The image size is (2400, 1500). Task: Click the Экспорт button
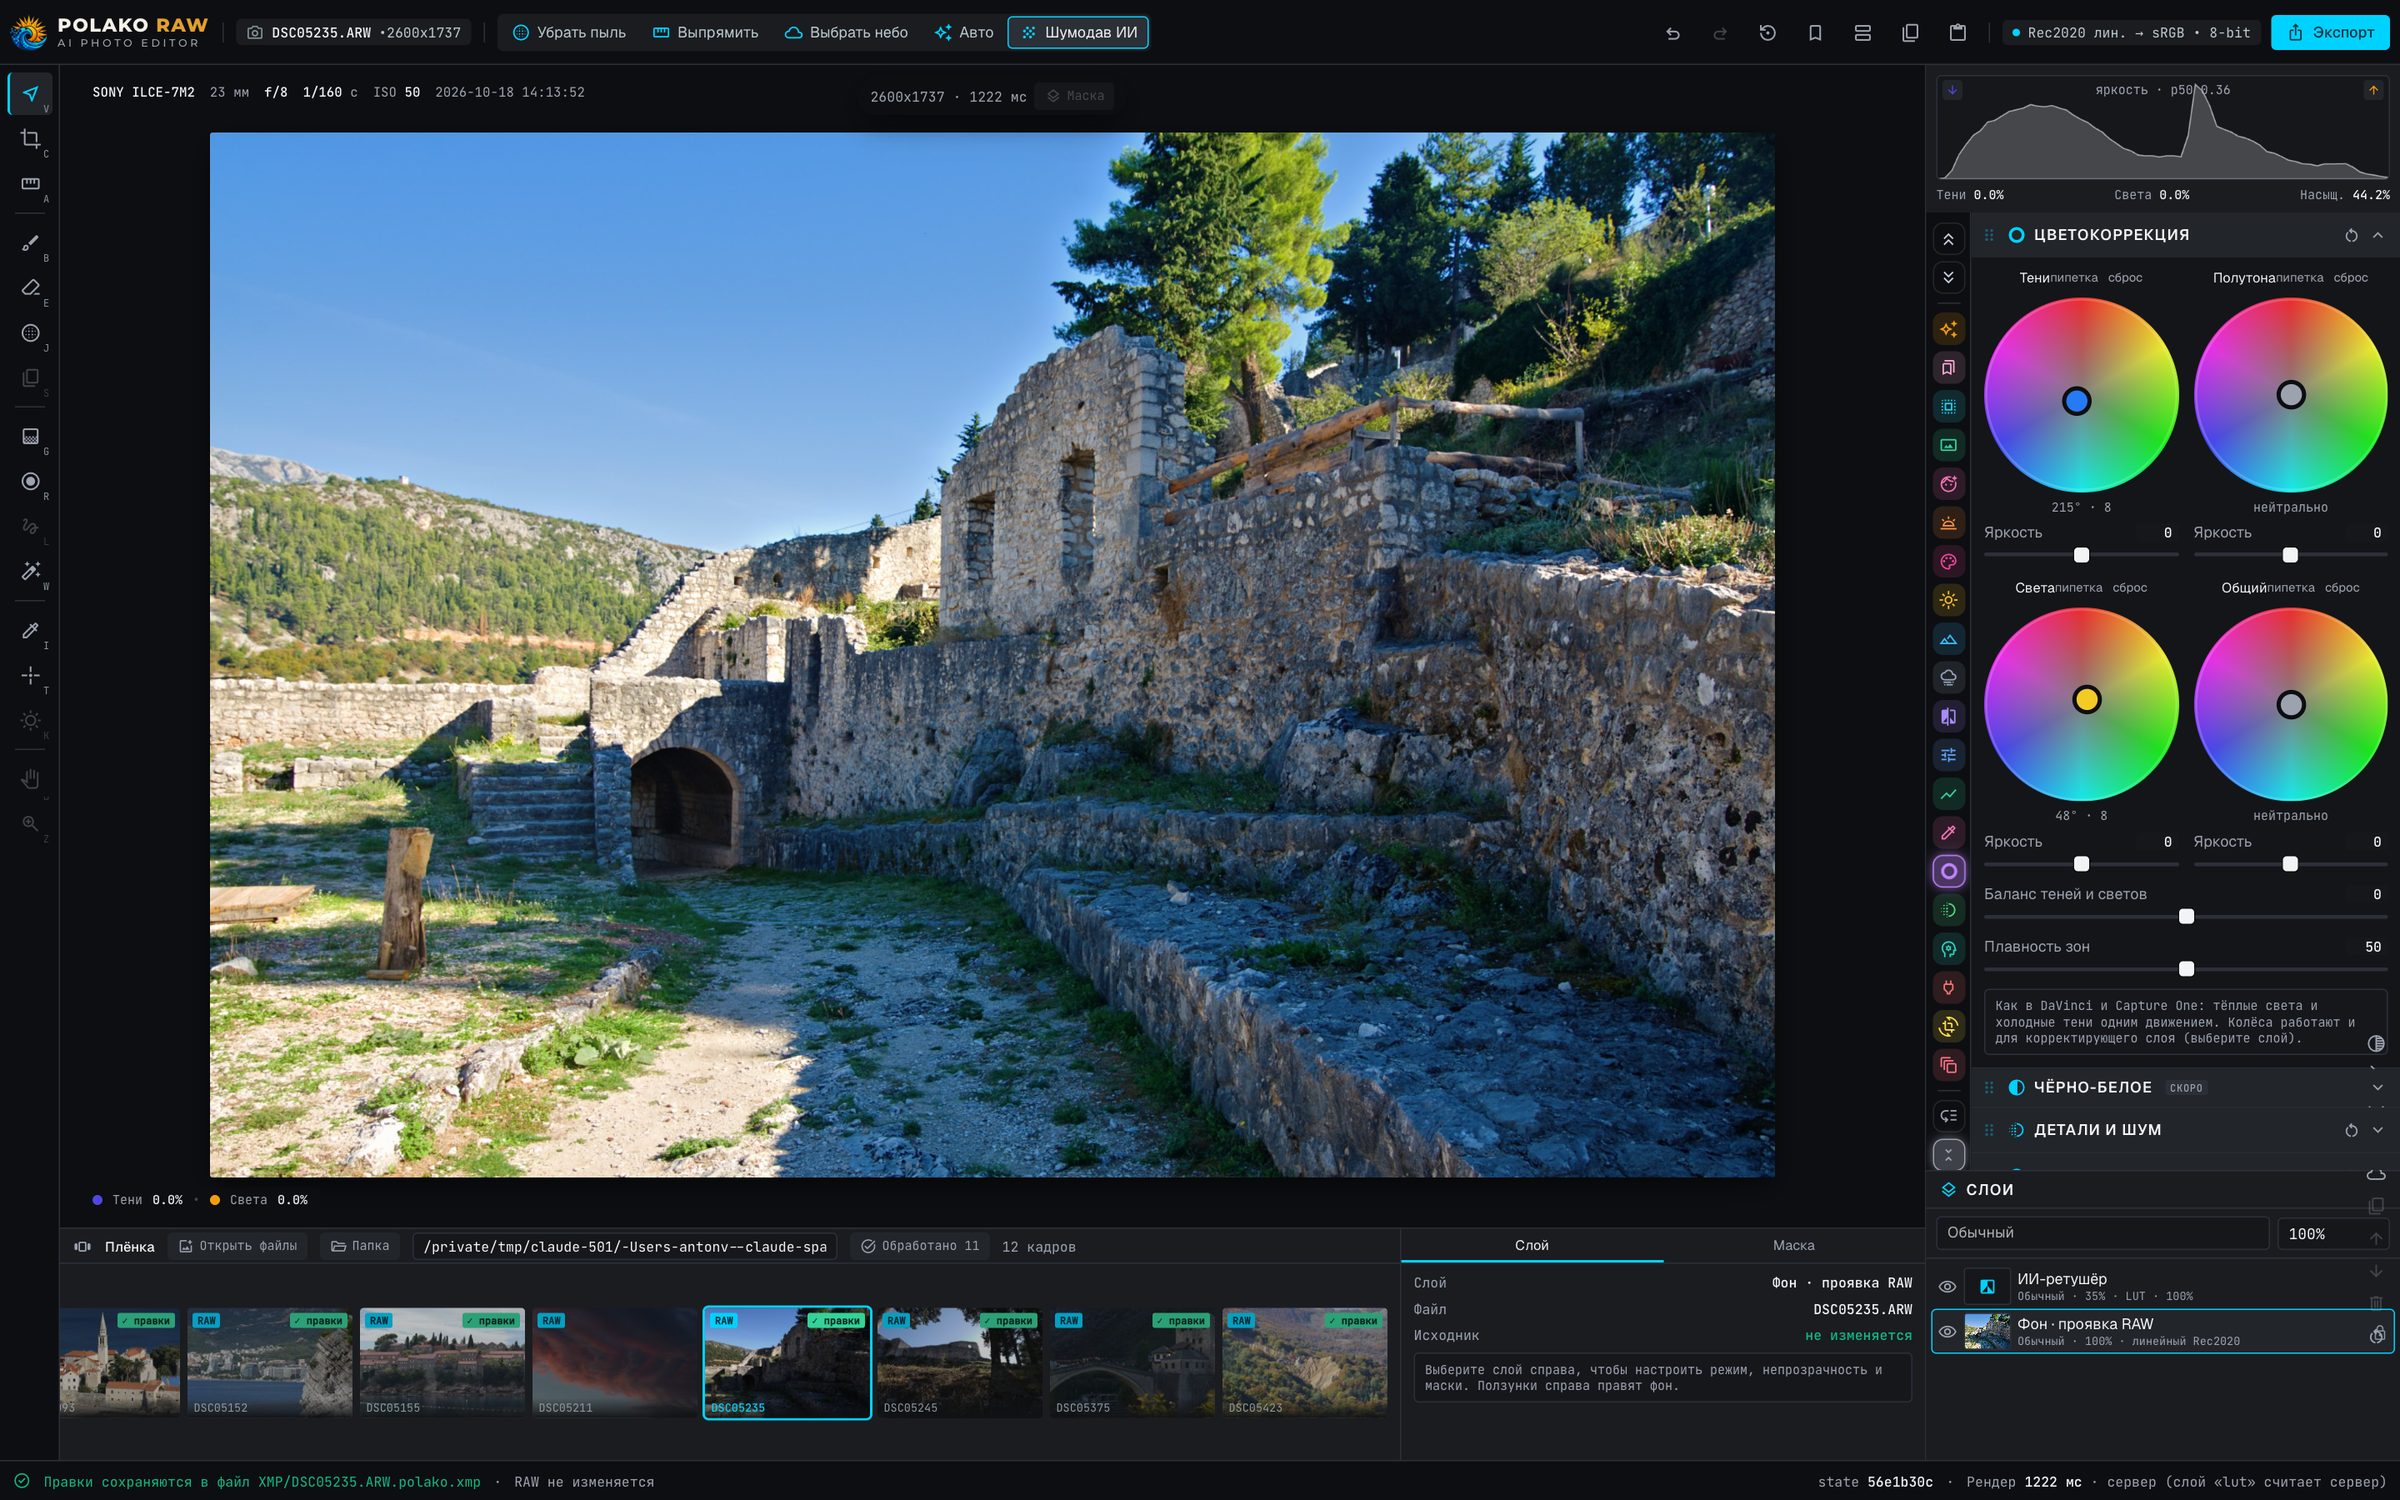coord(2330,32)
